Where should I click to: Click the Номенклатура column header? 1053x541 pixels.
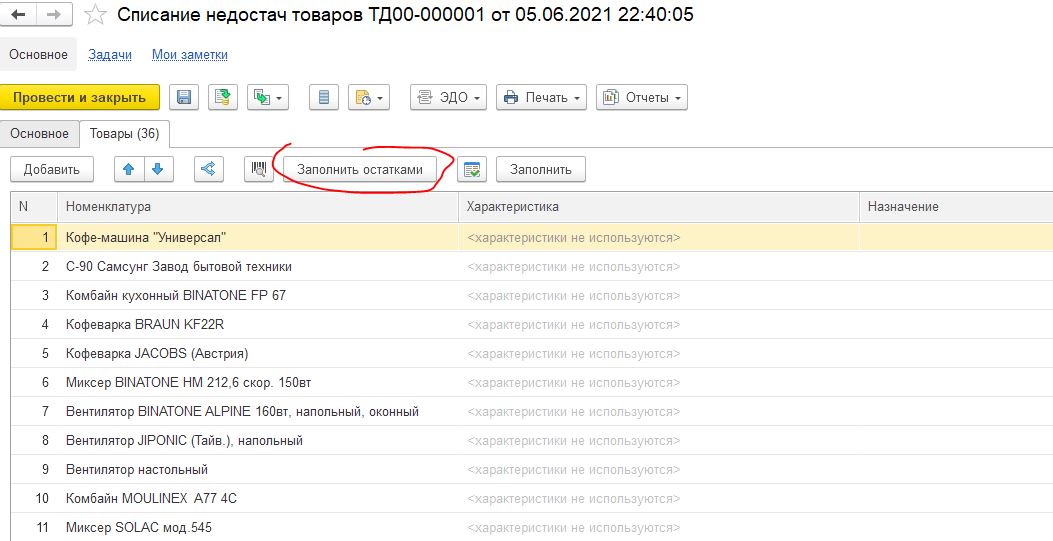(258, 207)
